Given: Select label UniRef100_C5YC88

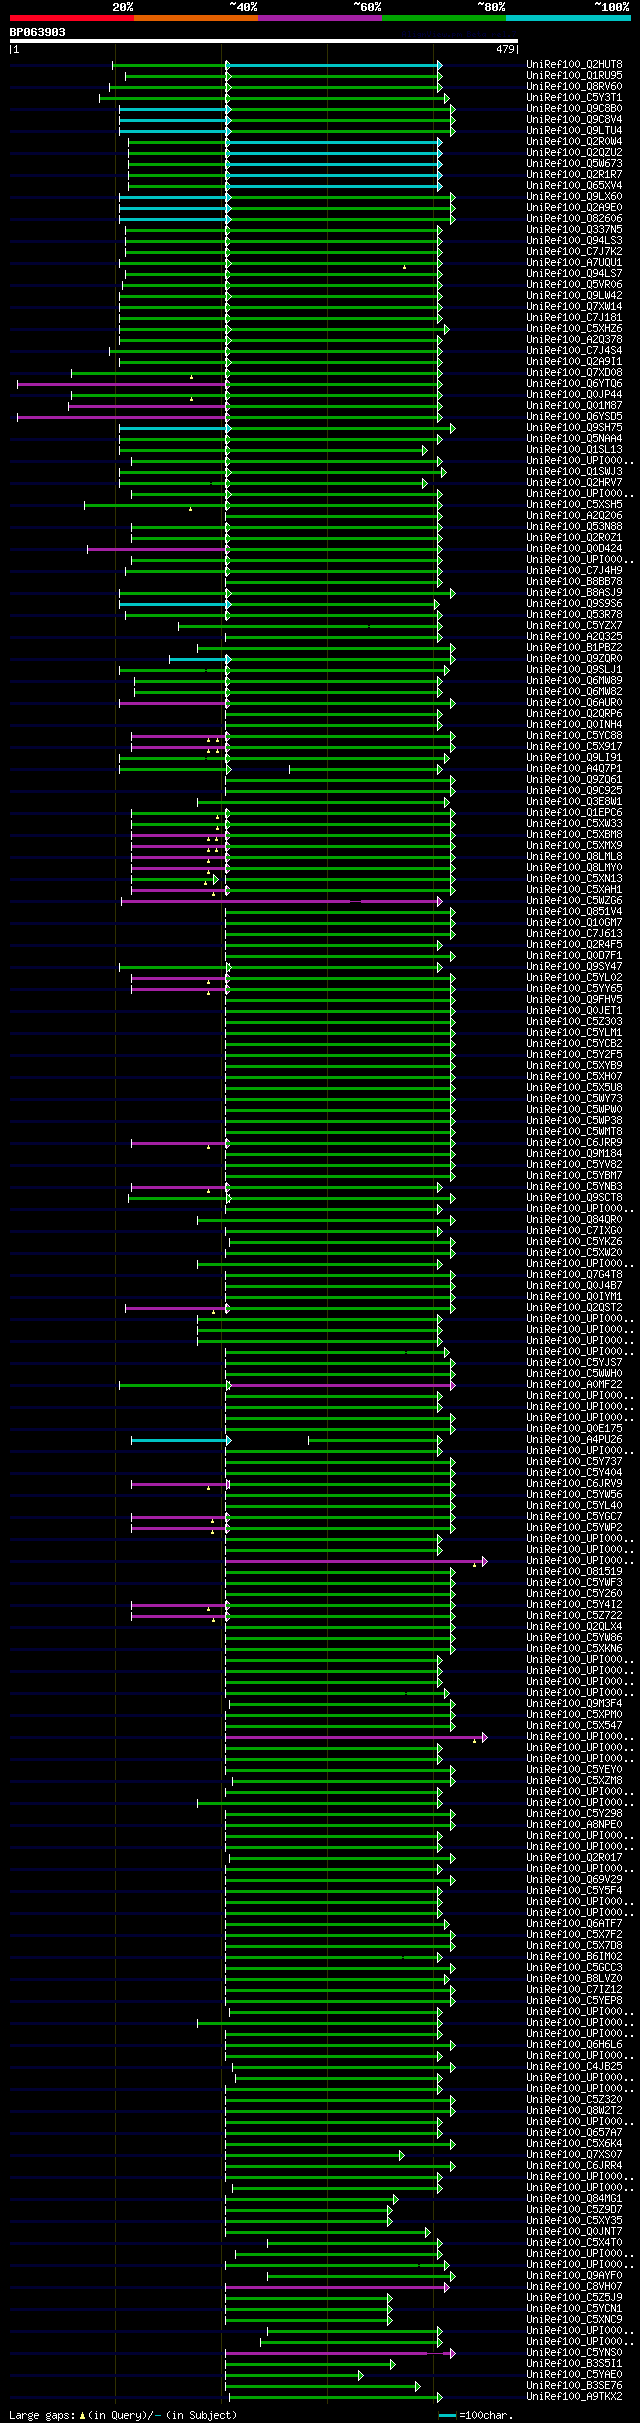Looking at the screenshot, I should pos(574,736).
